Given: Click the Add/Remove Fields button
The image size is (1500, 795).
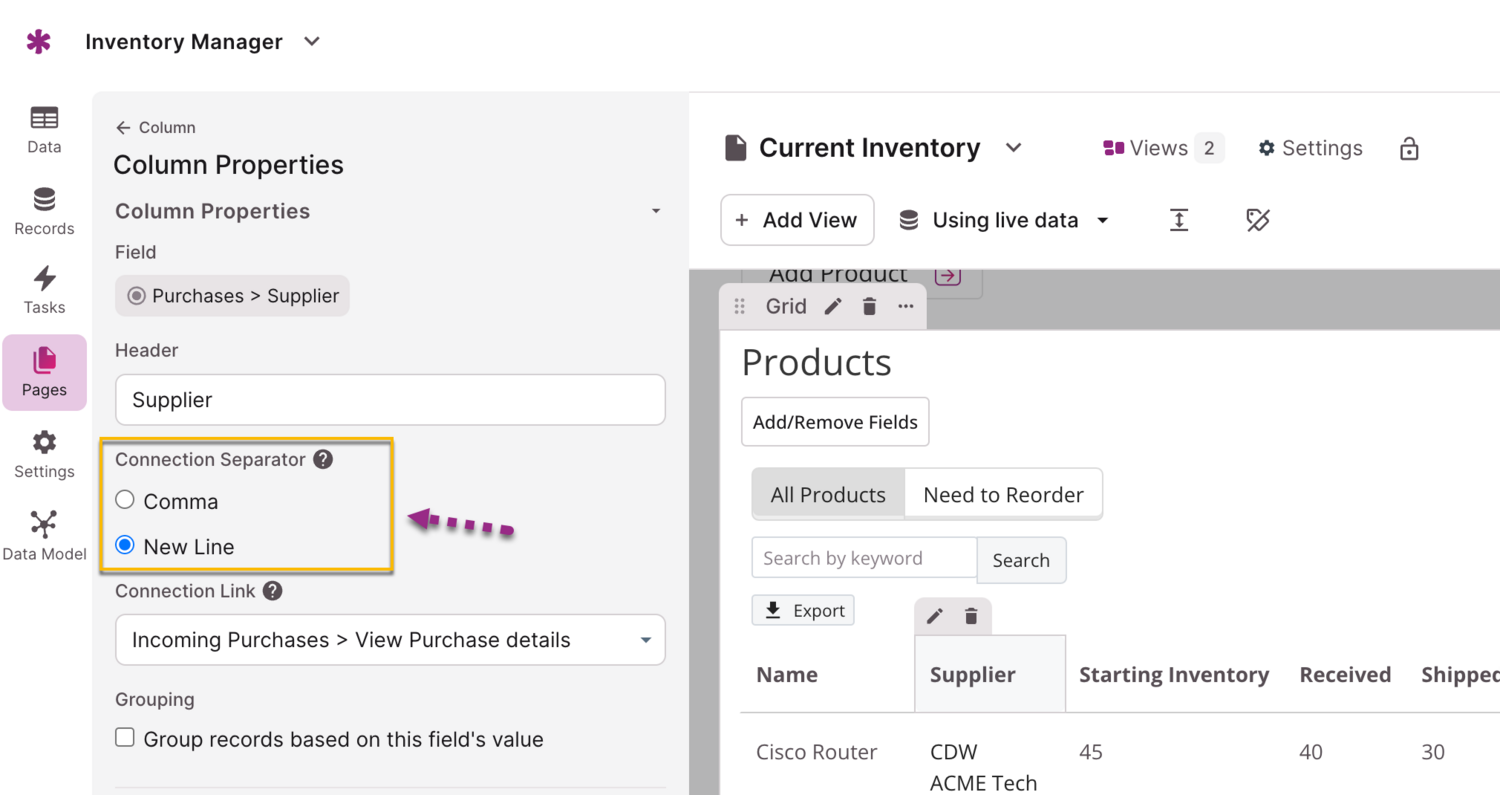Looking at the screenshot, I should (835, 422).
